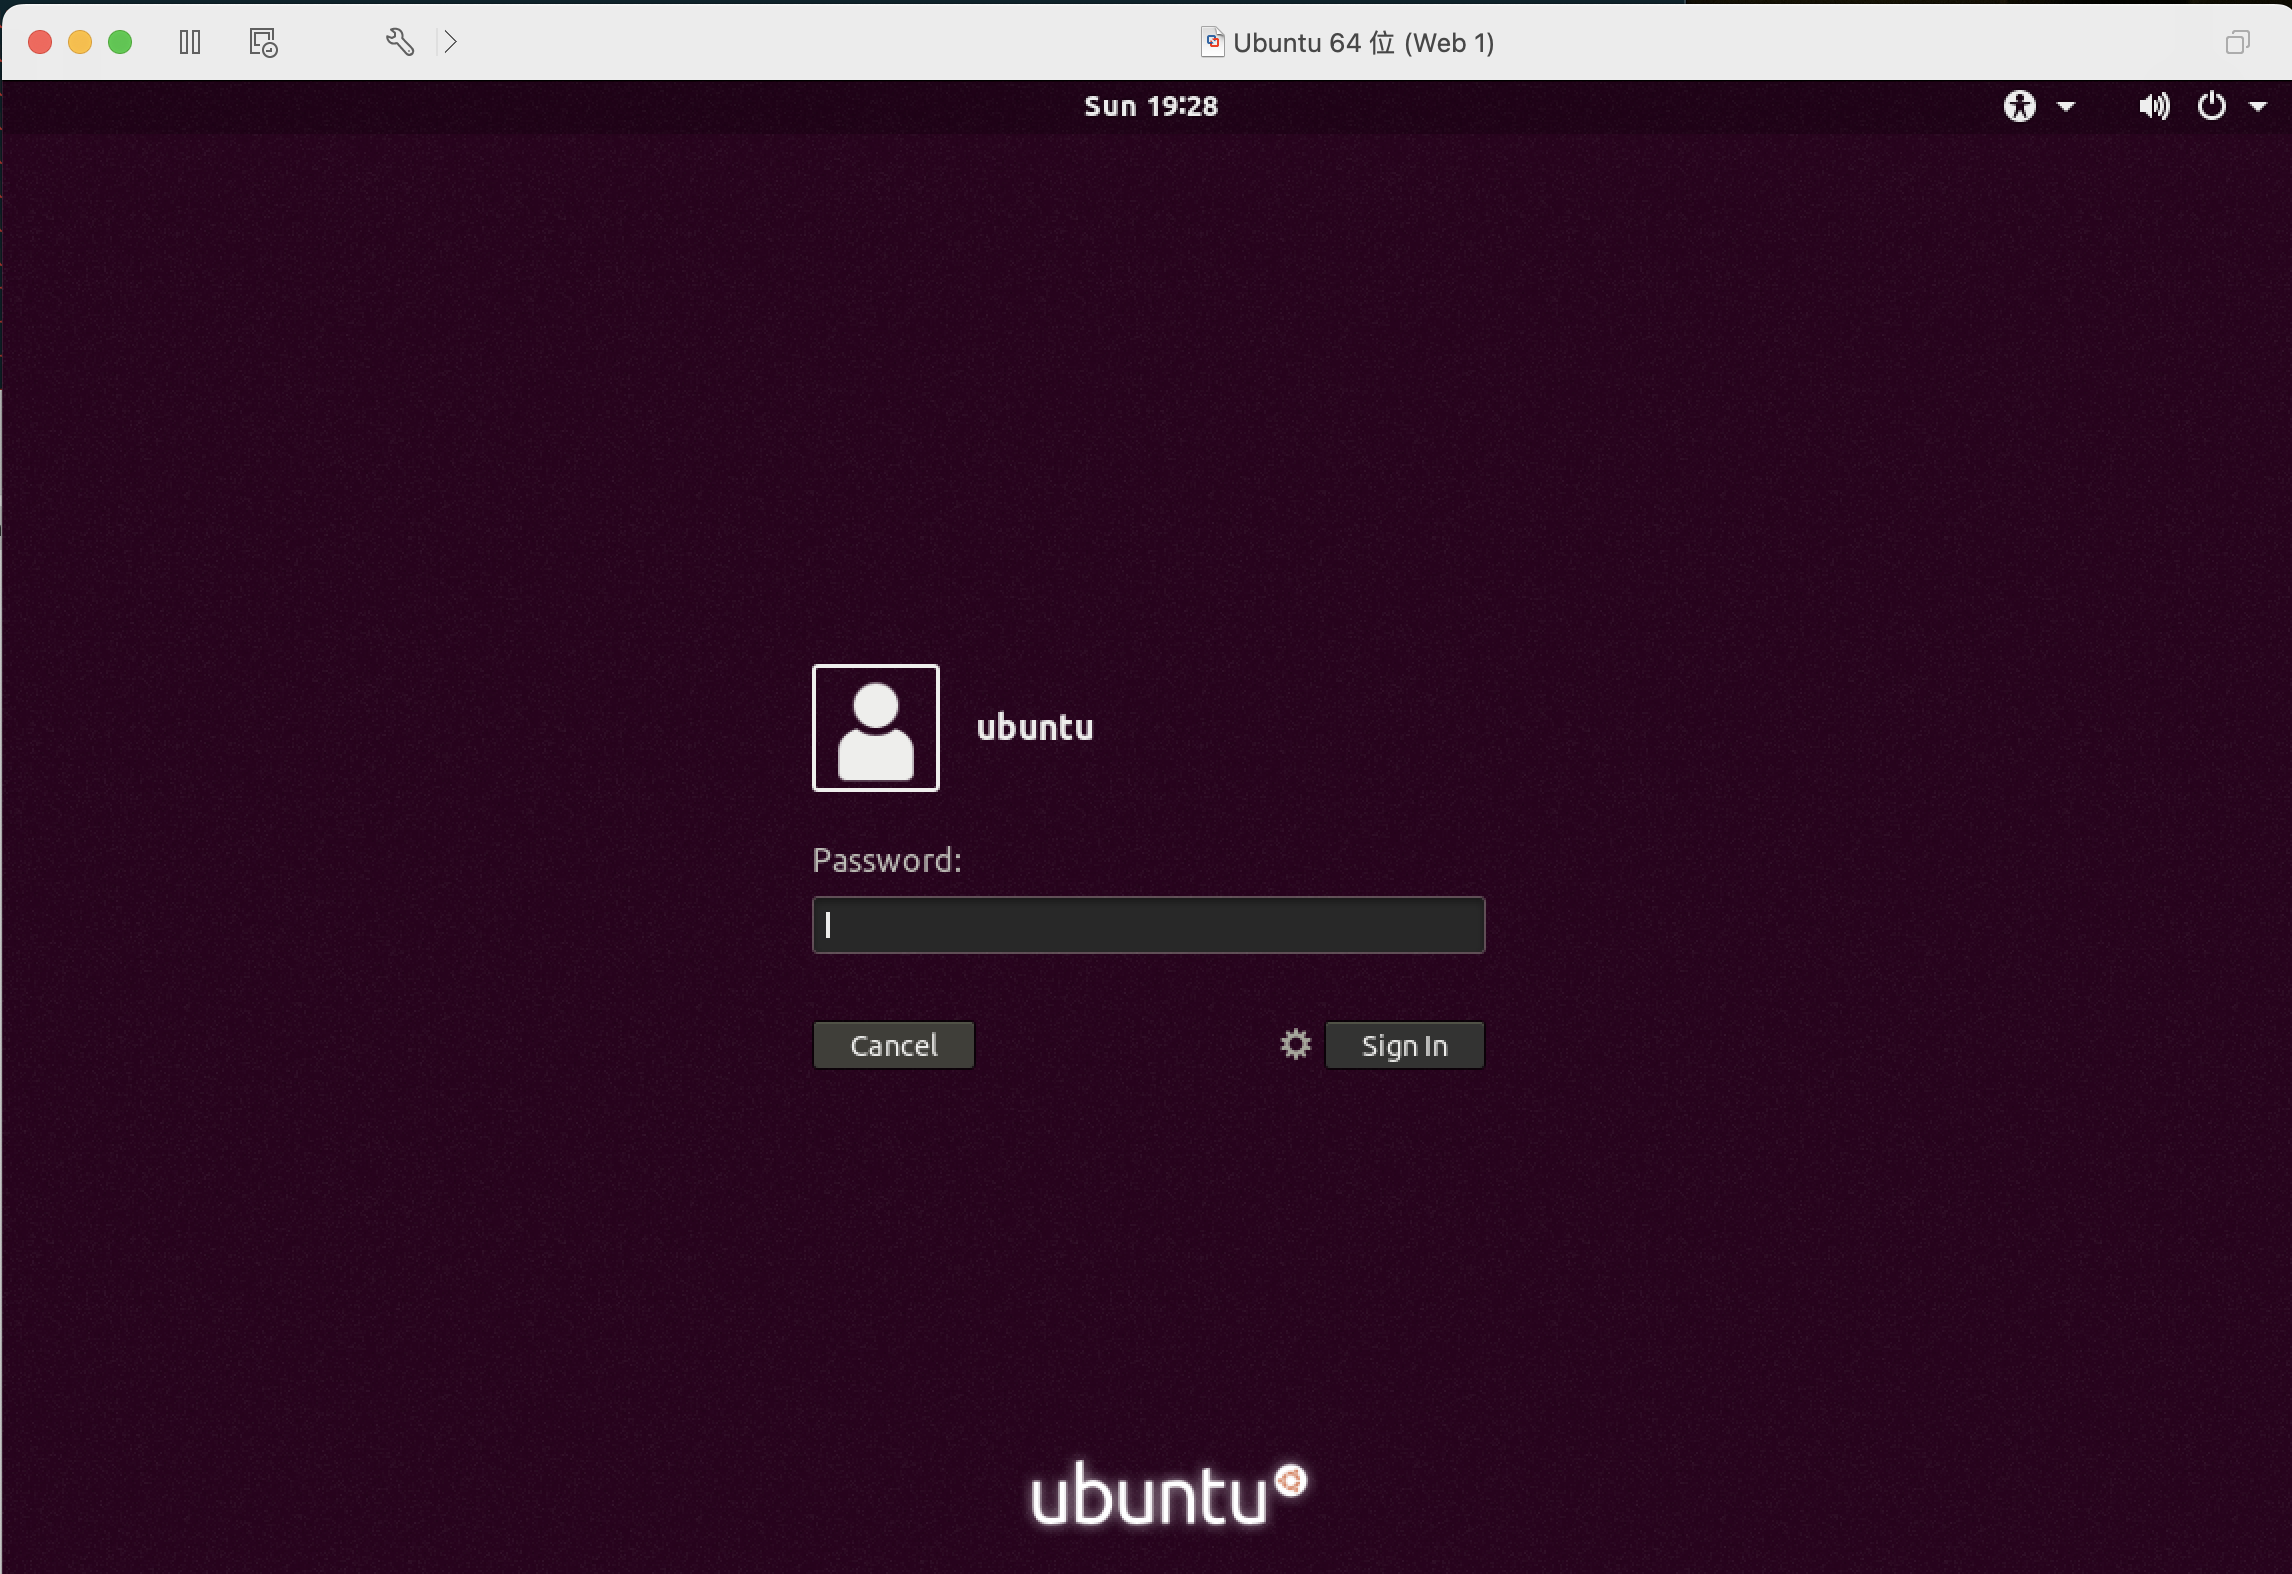This screenshot has width=2292, height=1574.
Task: Open virtual machine settings wrench
Action: 399,42
